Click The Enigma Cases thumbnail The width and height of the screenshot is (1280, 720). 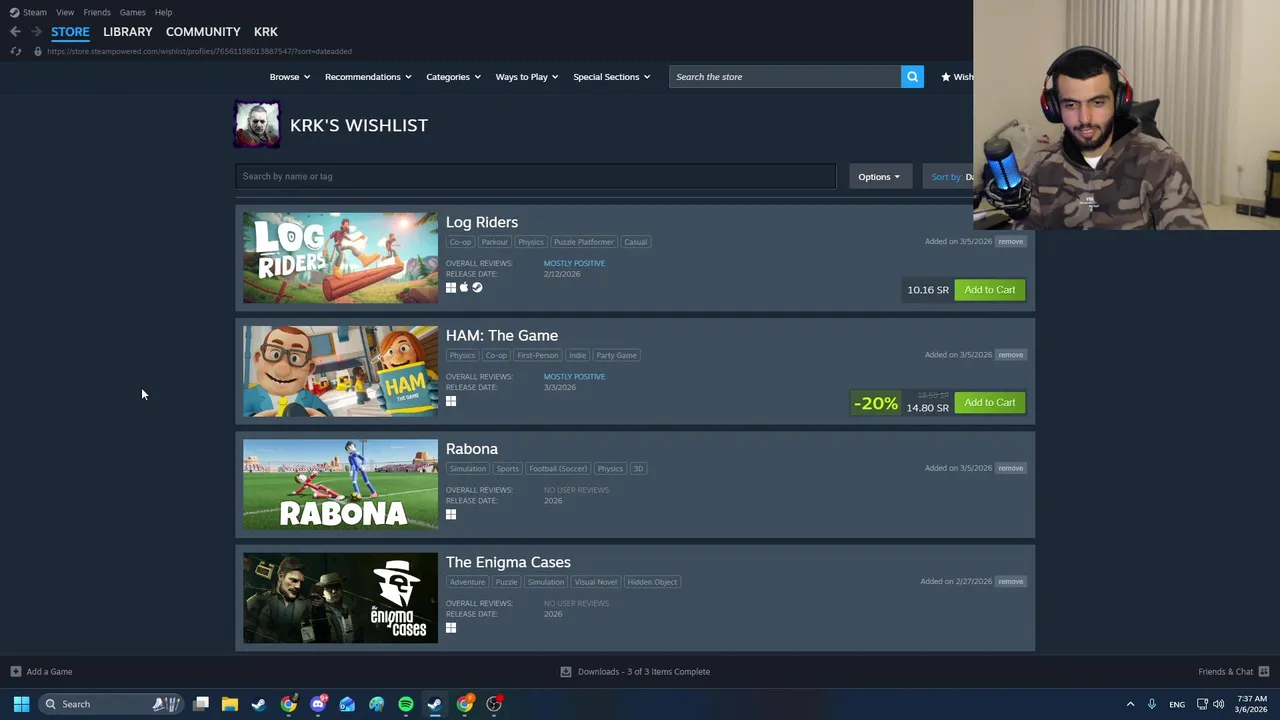340,598
